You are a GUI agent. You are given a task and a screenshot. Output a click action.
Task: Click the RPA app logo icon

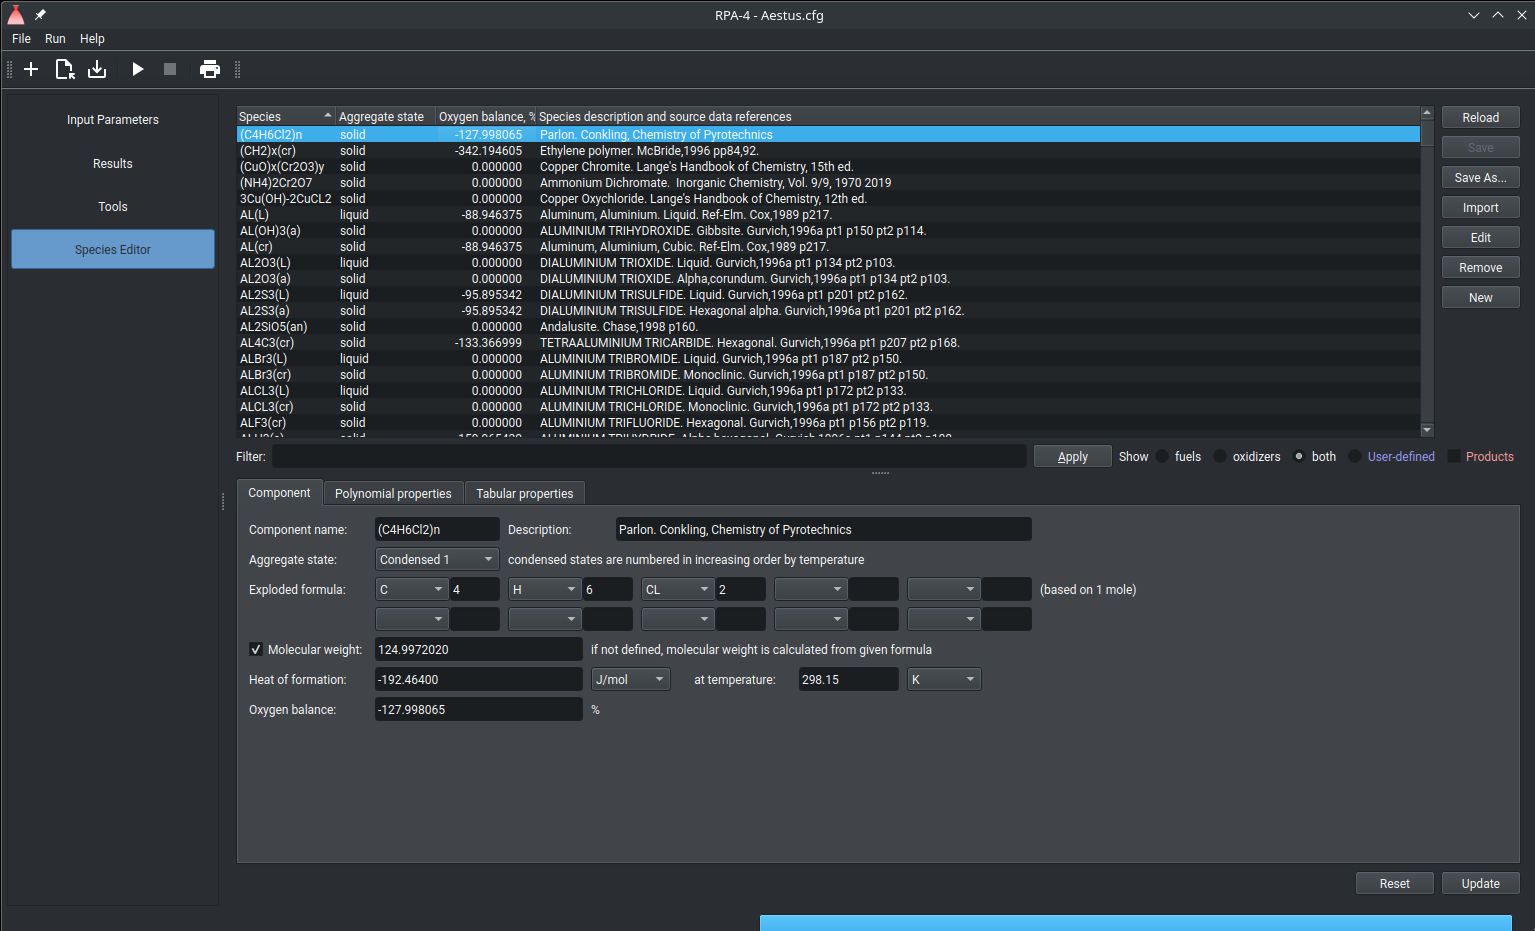[16, 15]
